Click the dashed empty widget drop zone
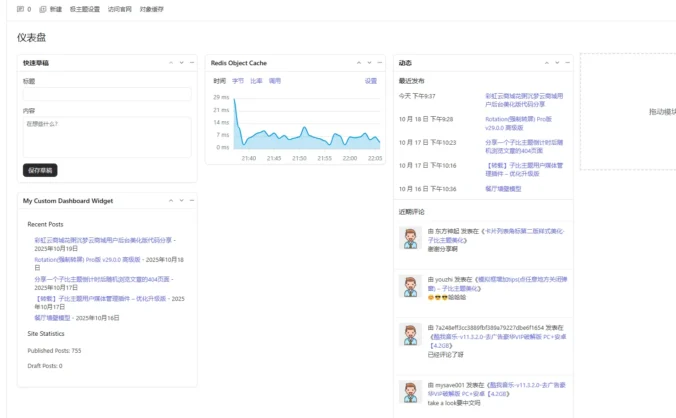The image size is (676, 418). [x=629, y=112]
